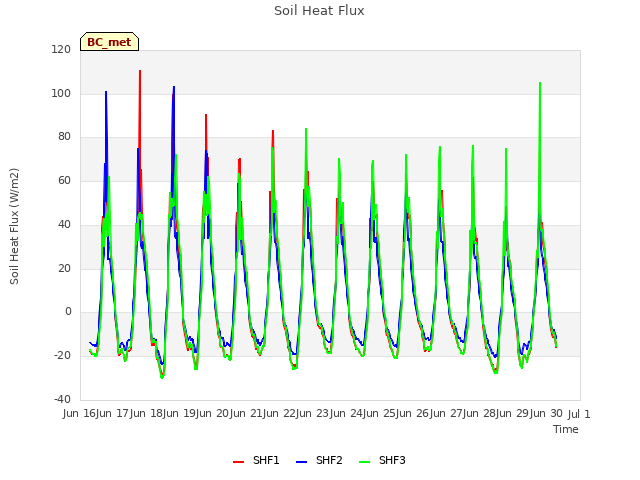This screenshot has height=480, width=640.
Task: Toggle the SHF3 legend entry
Action: coord(382,460)
